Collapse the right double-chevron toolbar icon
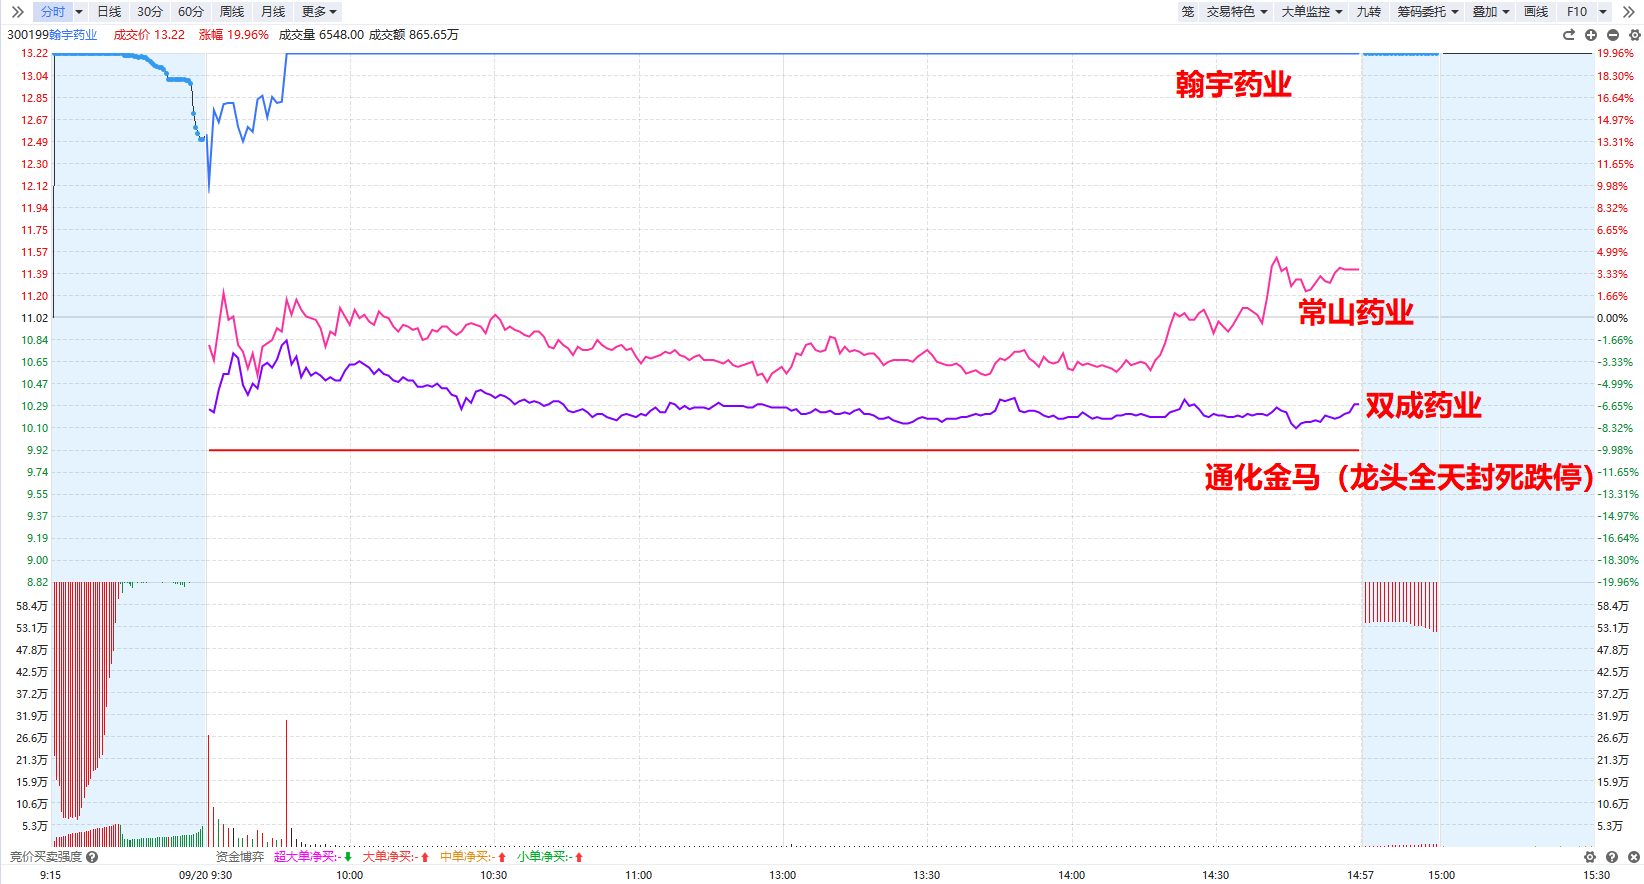 (1629, 12)
